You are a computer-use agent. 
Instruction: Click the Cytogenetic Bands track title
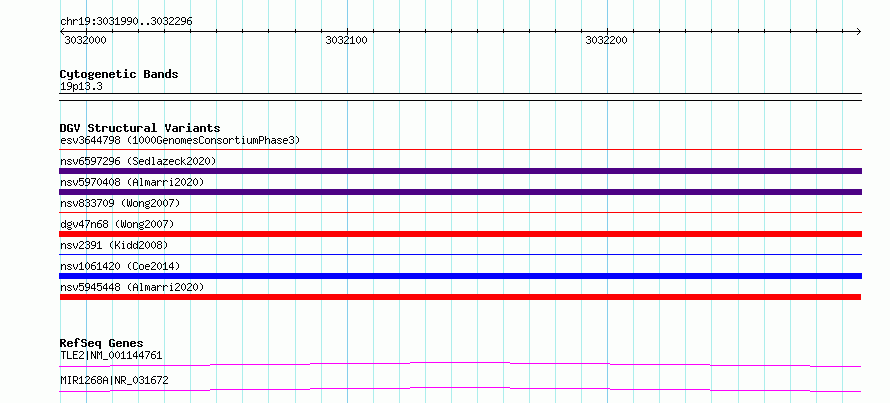point(119,74)
